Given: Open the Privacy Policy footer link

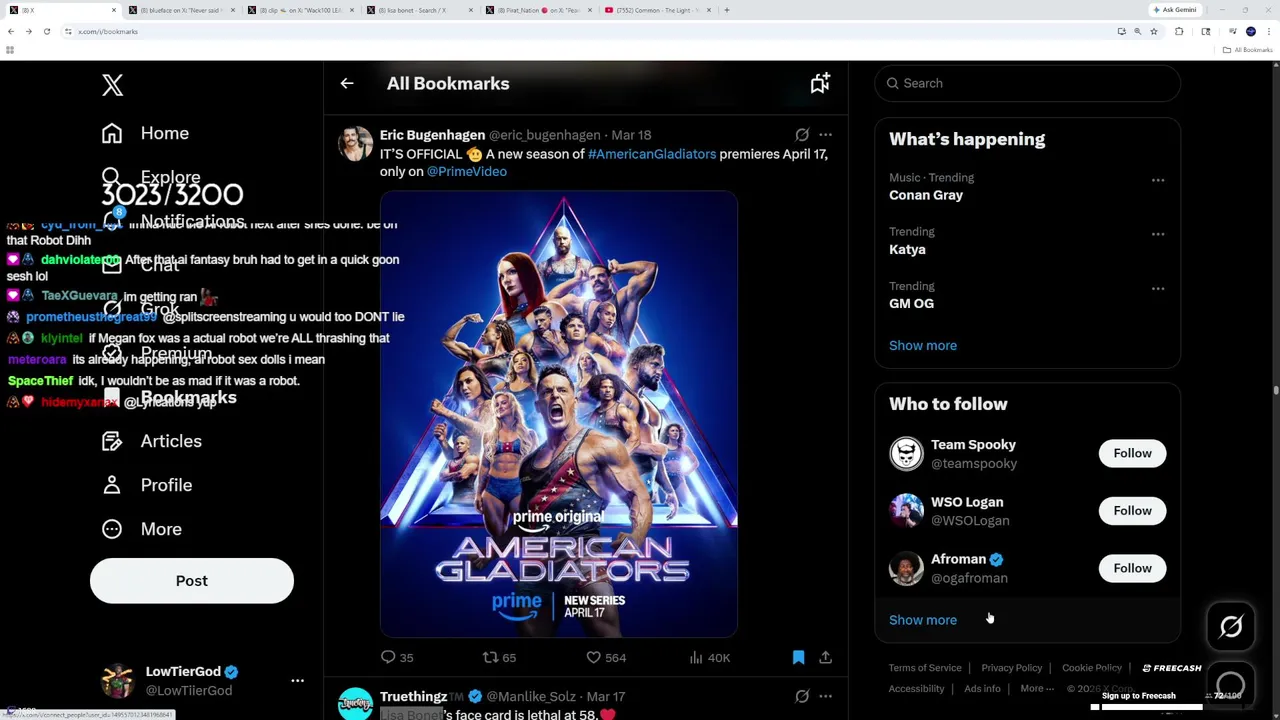Looking at the screenshot, I should [1011, 668].
